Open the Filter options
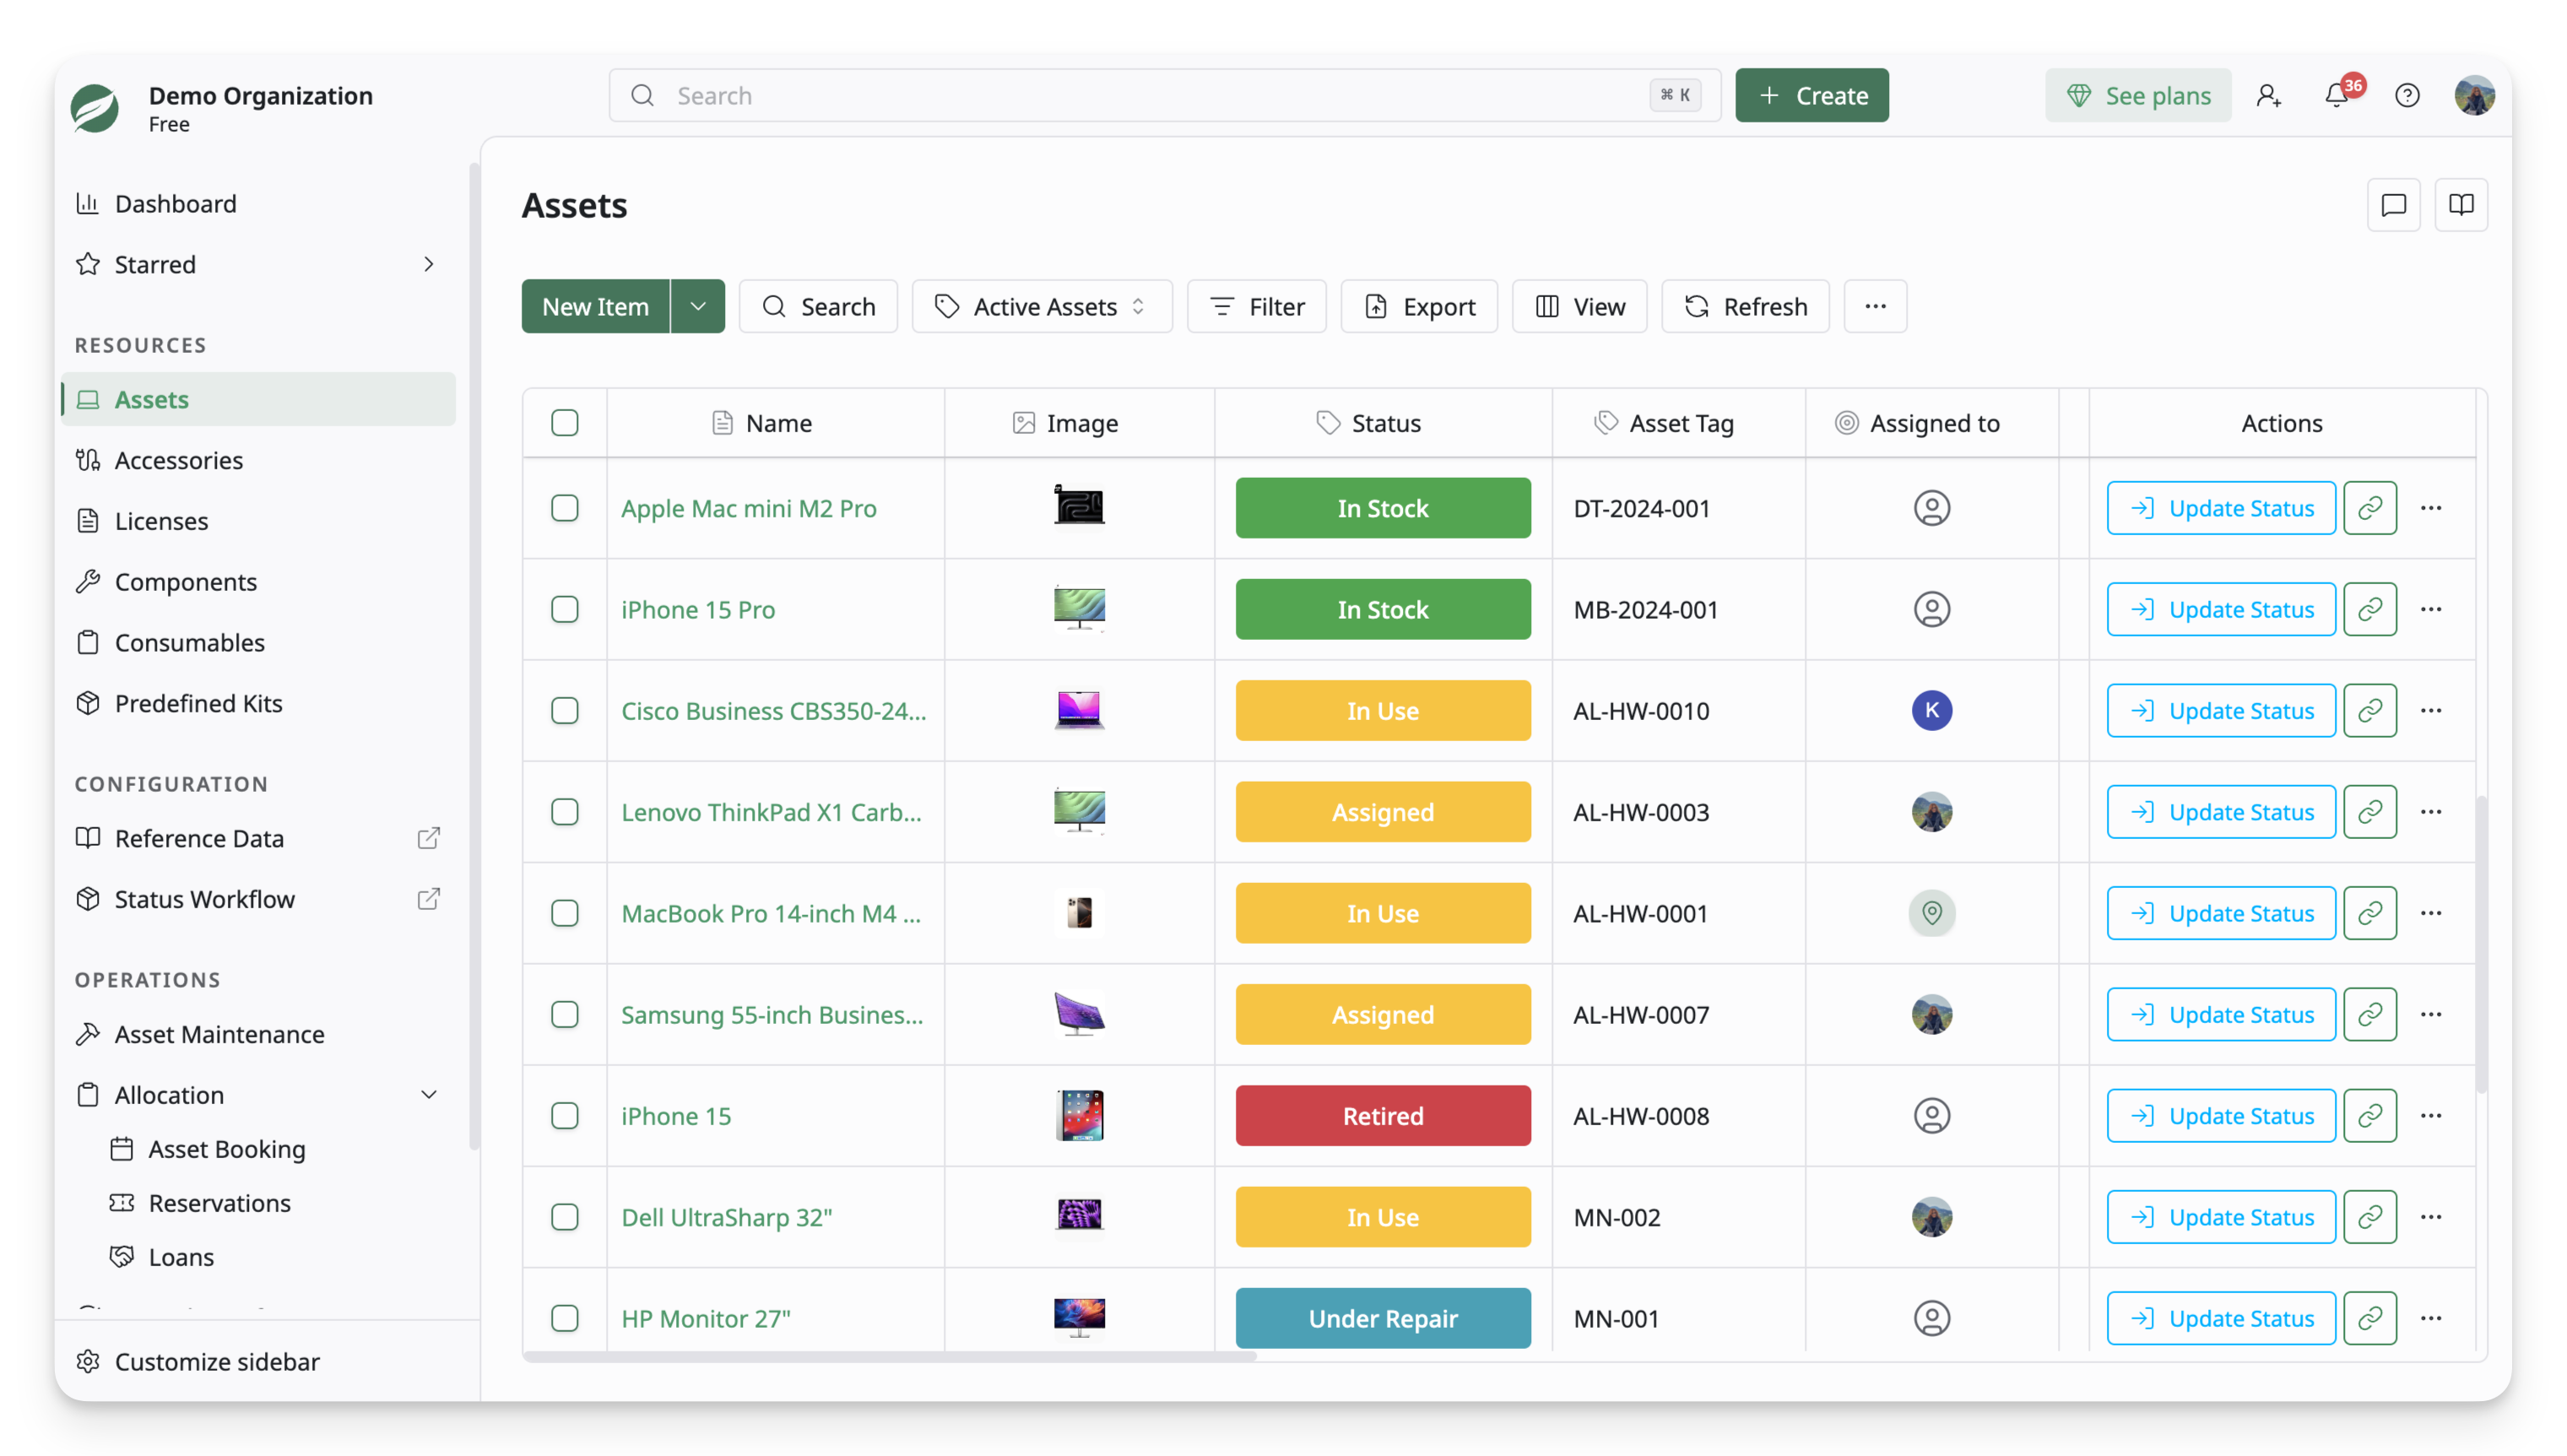Image resolution: width=2567 pixels, height=1456 pixels. click(1256, 306)
